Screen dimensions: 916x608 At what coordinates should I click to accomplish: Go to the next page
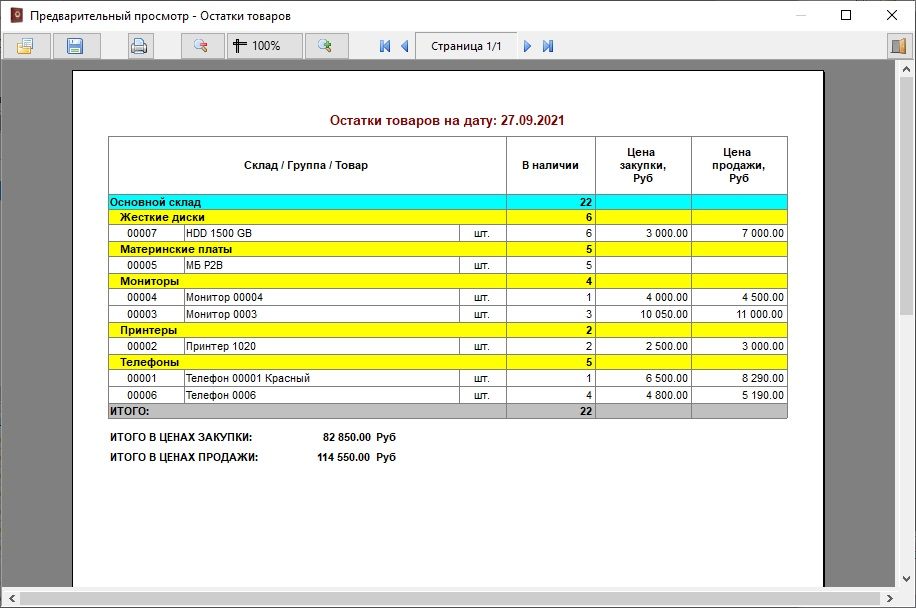pos(528,46)
